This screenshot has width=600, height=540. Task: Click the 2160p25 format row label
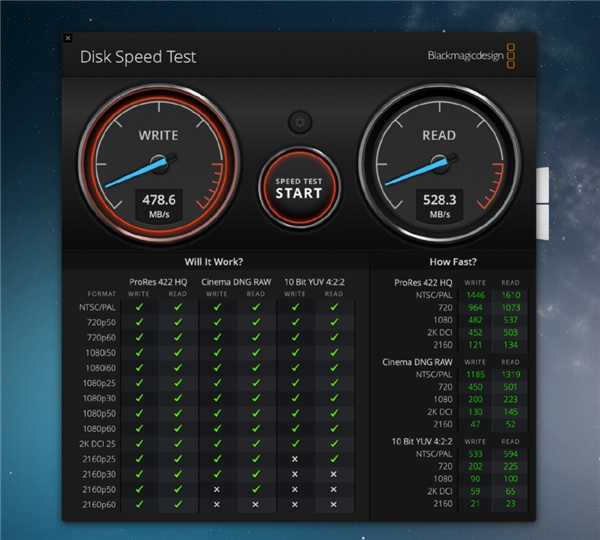coord(99,459)
